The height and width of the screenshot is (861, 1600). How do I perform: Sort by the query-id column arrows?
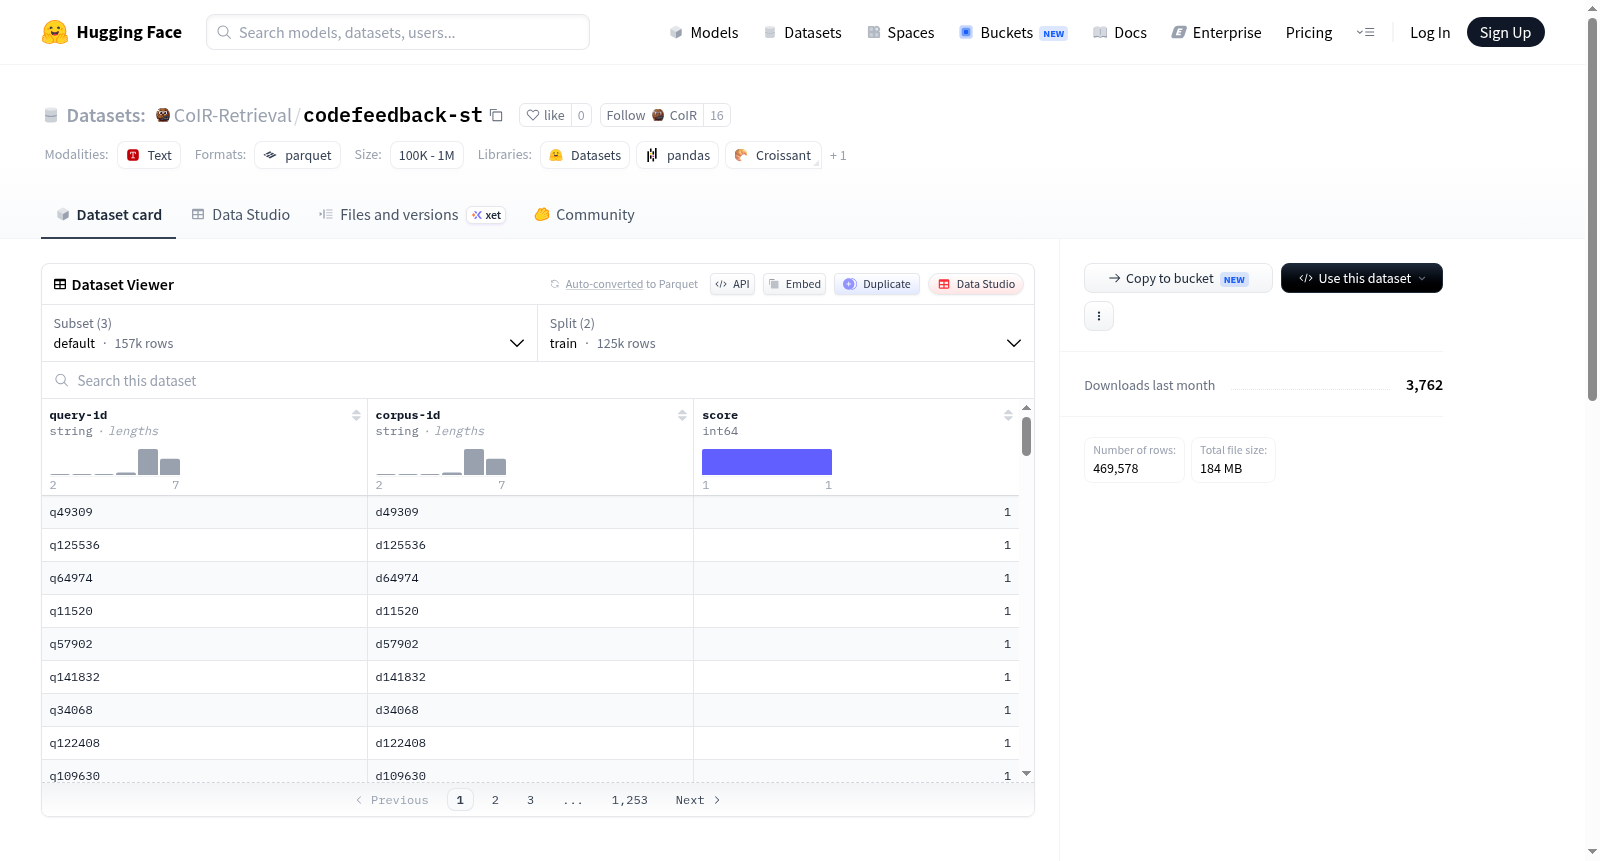coord(356,415)
